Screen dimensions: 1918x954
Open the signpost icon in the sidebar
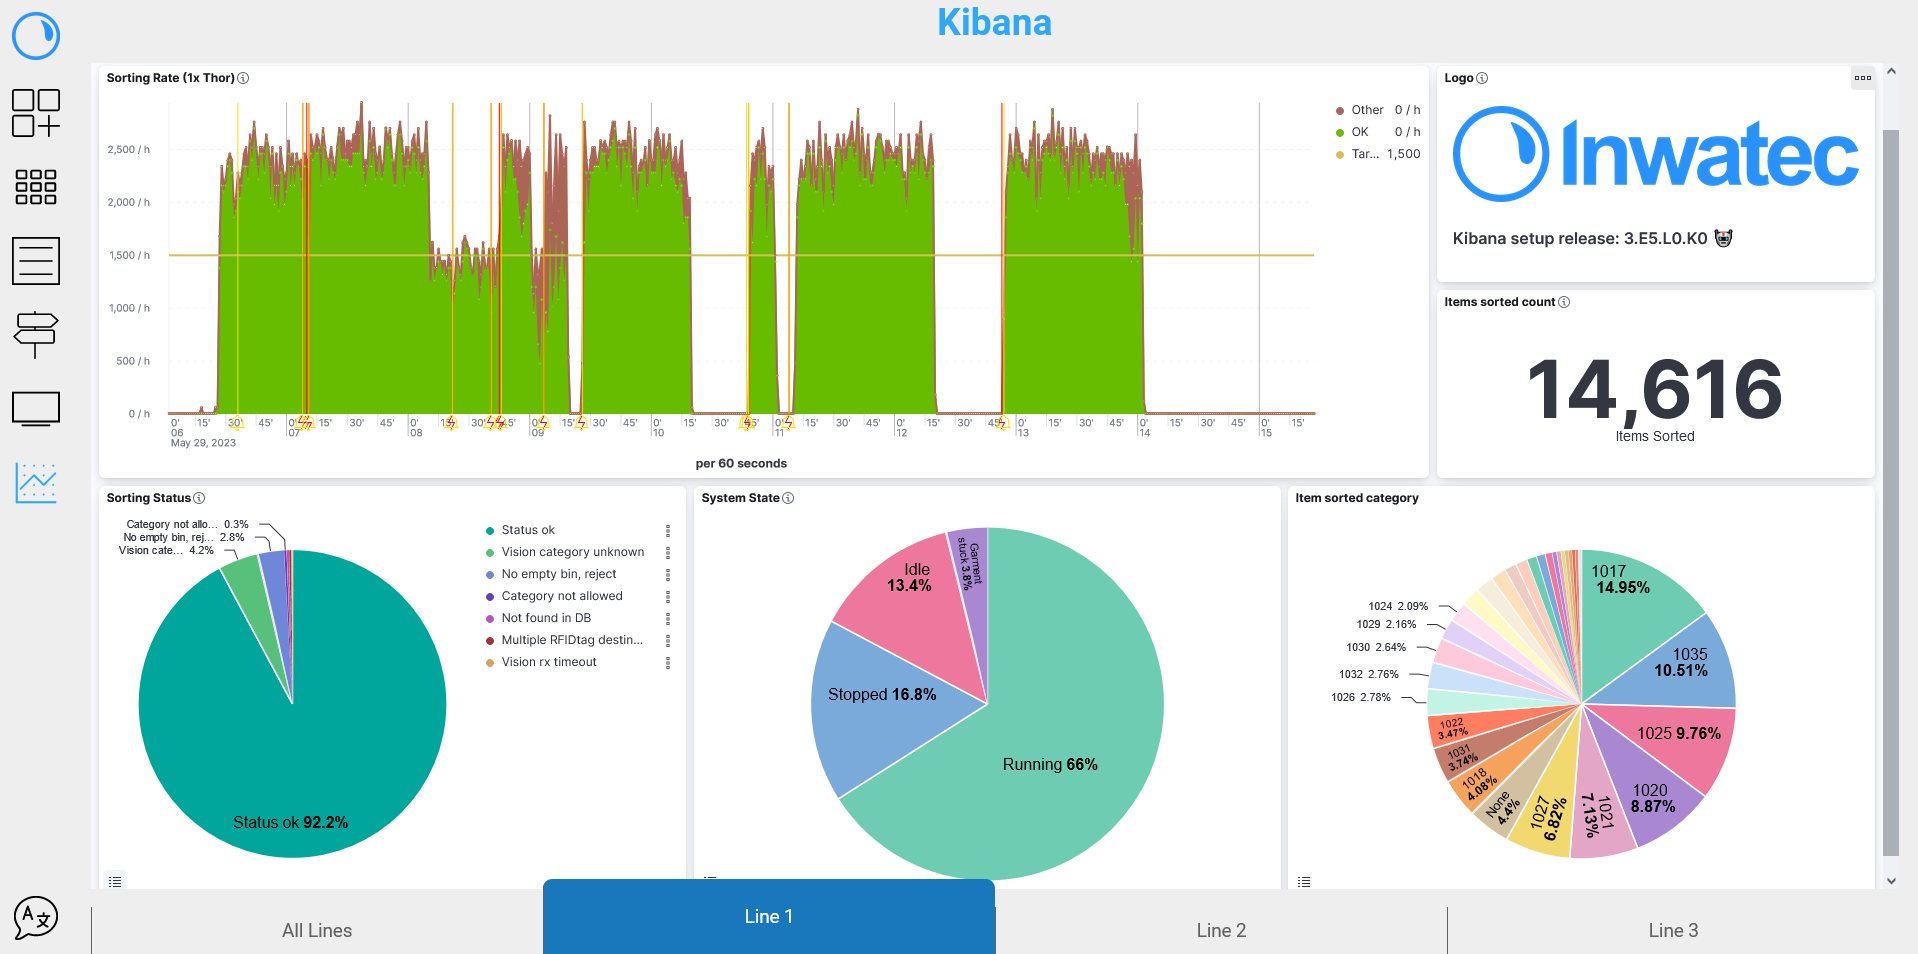pyautogui.click(x=36, y=335)
